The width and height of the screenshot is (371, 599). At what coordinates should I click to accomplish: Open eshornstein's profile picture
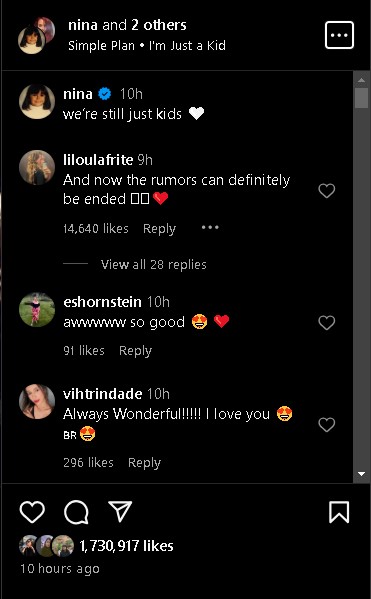pos(37,309)
